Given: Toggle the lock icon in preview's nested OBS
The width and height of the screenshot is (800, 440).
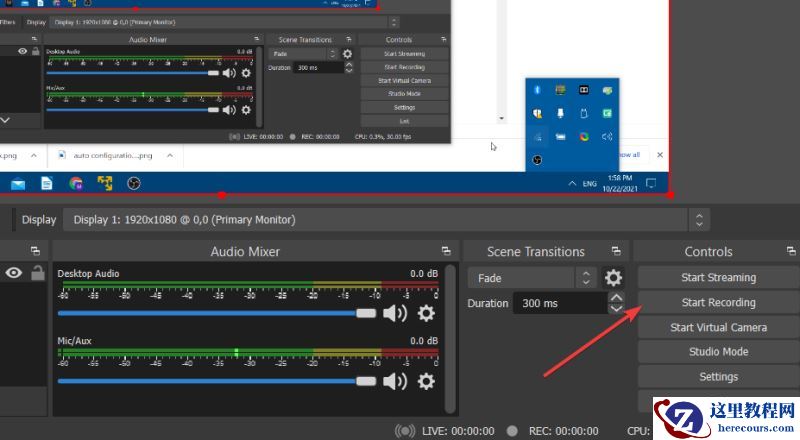Looking at the screenshot, I should click(36, 51).
